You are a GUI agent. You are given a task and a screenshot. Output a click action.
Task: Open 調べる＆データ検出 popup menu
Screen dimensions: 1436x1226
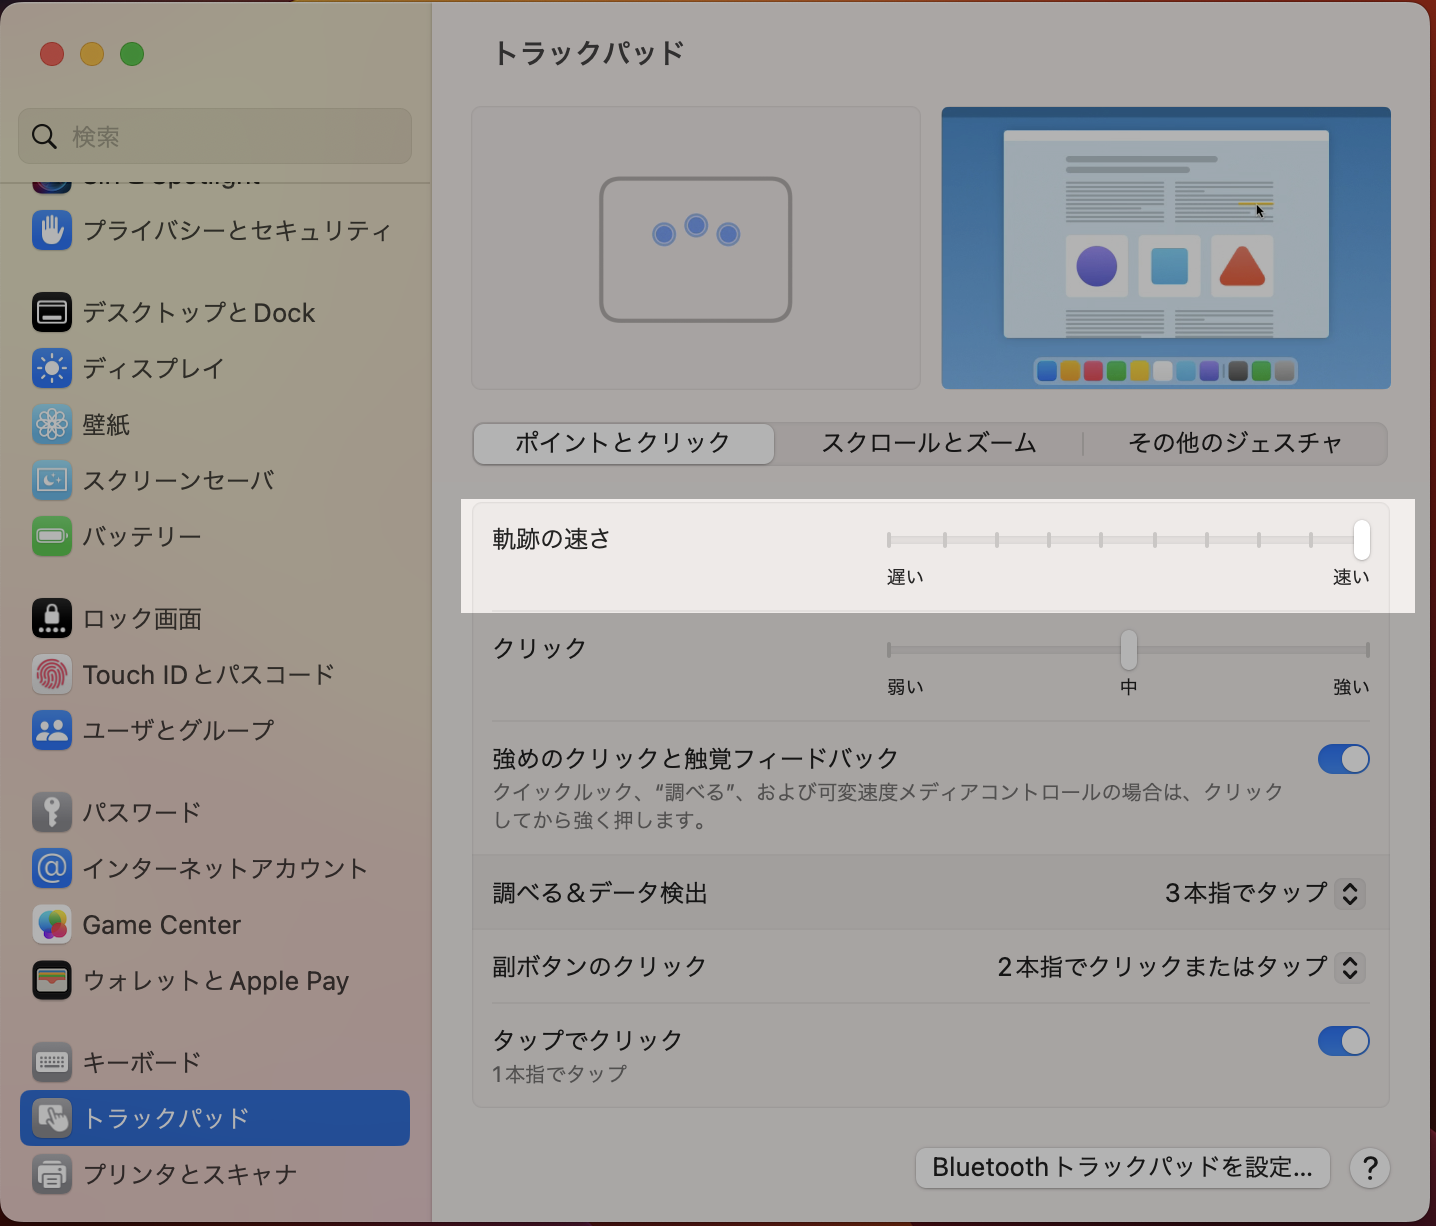pos(1349,893)
